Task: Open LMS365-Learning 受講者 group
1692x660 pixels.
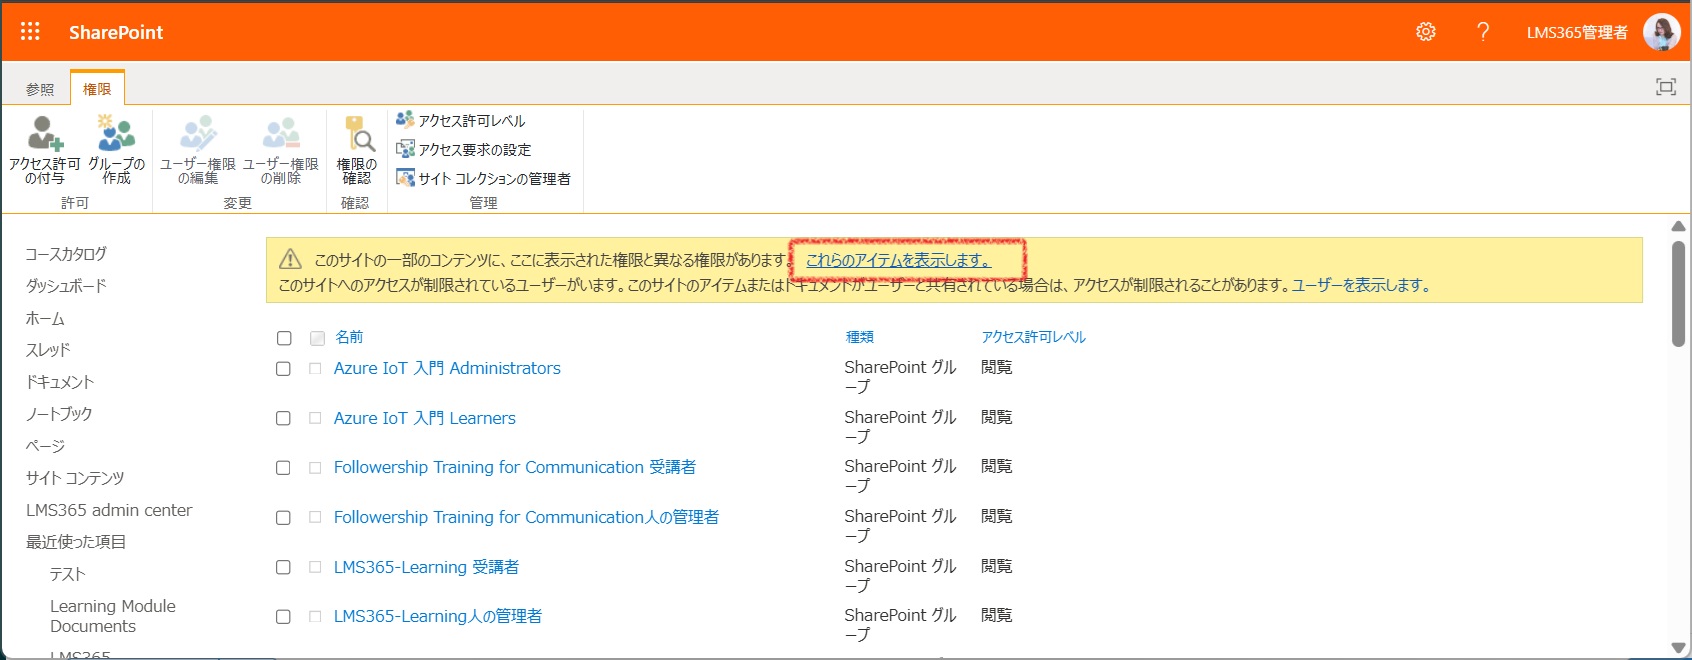Action: coord(426,567)
